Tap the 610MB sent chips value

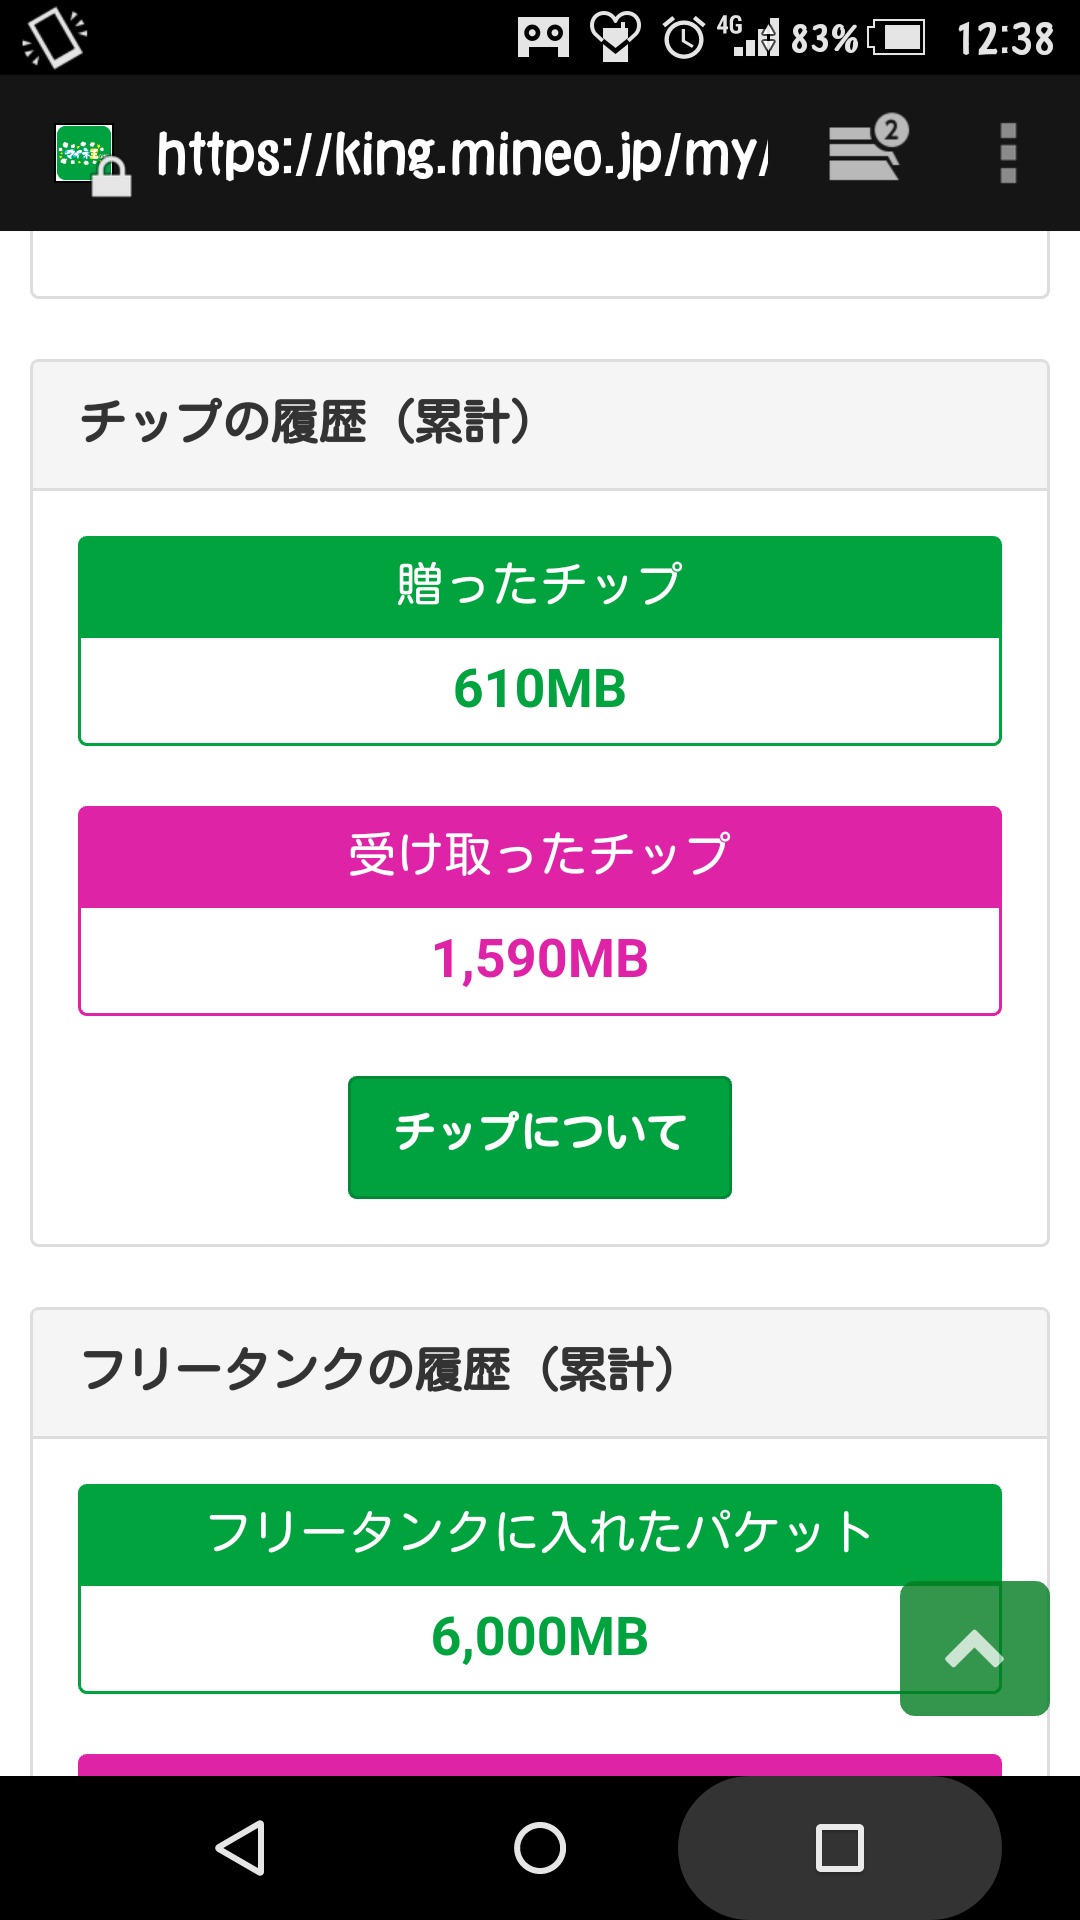(x=540, y=690)
